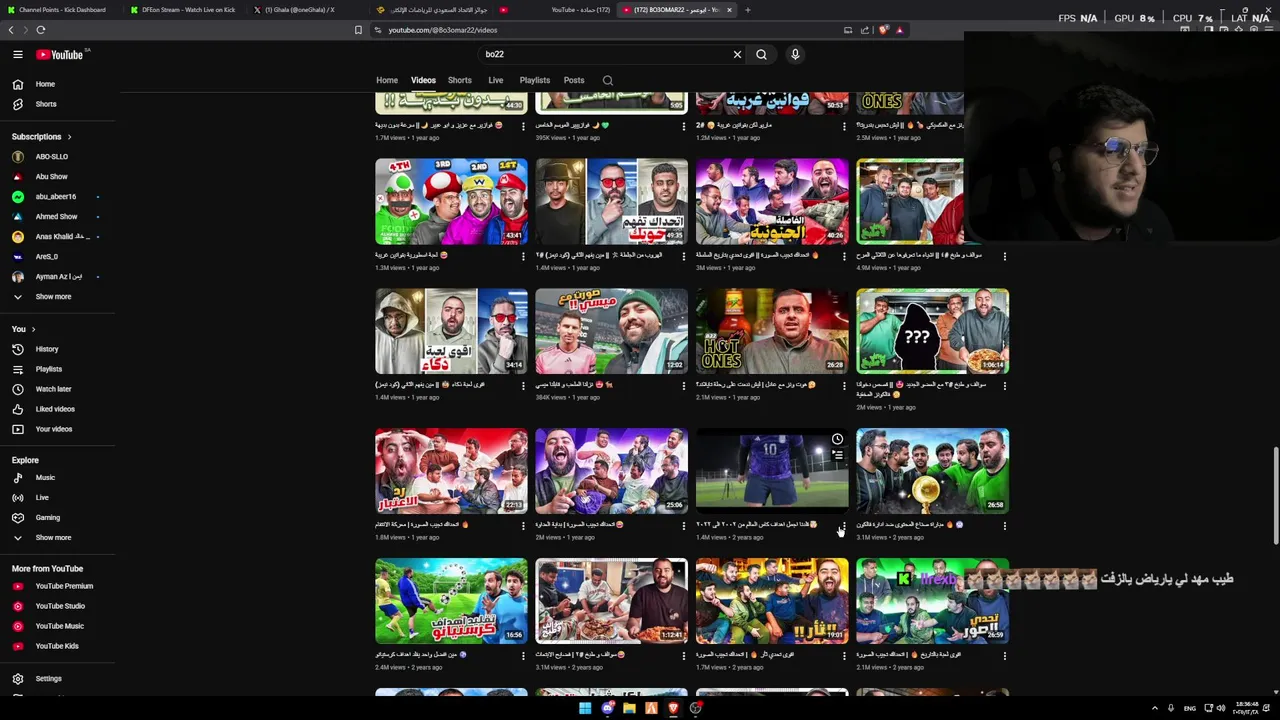The height and width of the screenshot is (720, 1280).
Task: Open the YouTube hamburger guide menu
Action: 18,55
